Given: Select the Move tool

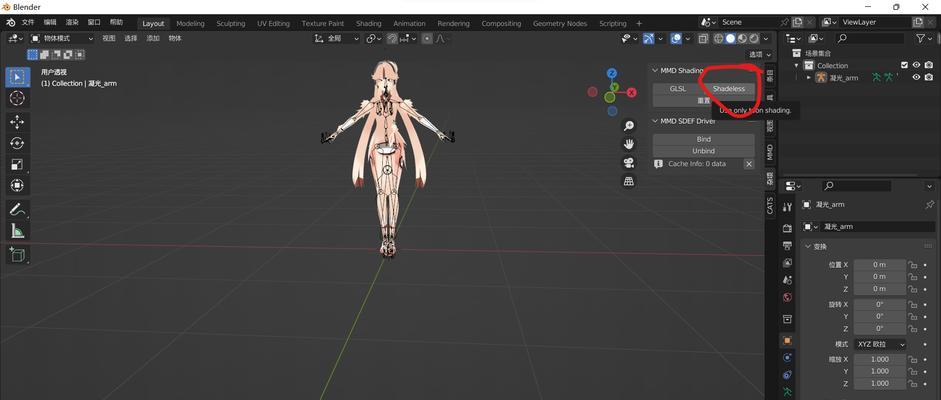Looking at the screenshot, I should point(17,122).
